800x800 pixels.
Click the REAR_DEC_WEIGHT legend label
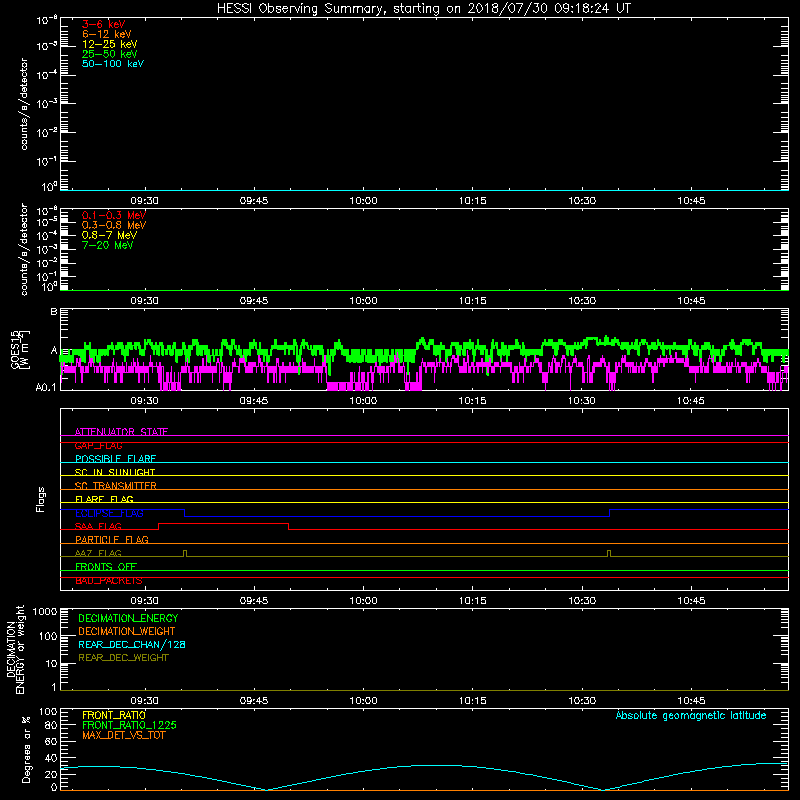[x=123, y=658]
